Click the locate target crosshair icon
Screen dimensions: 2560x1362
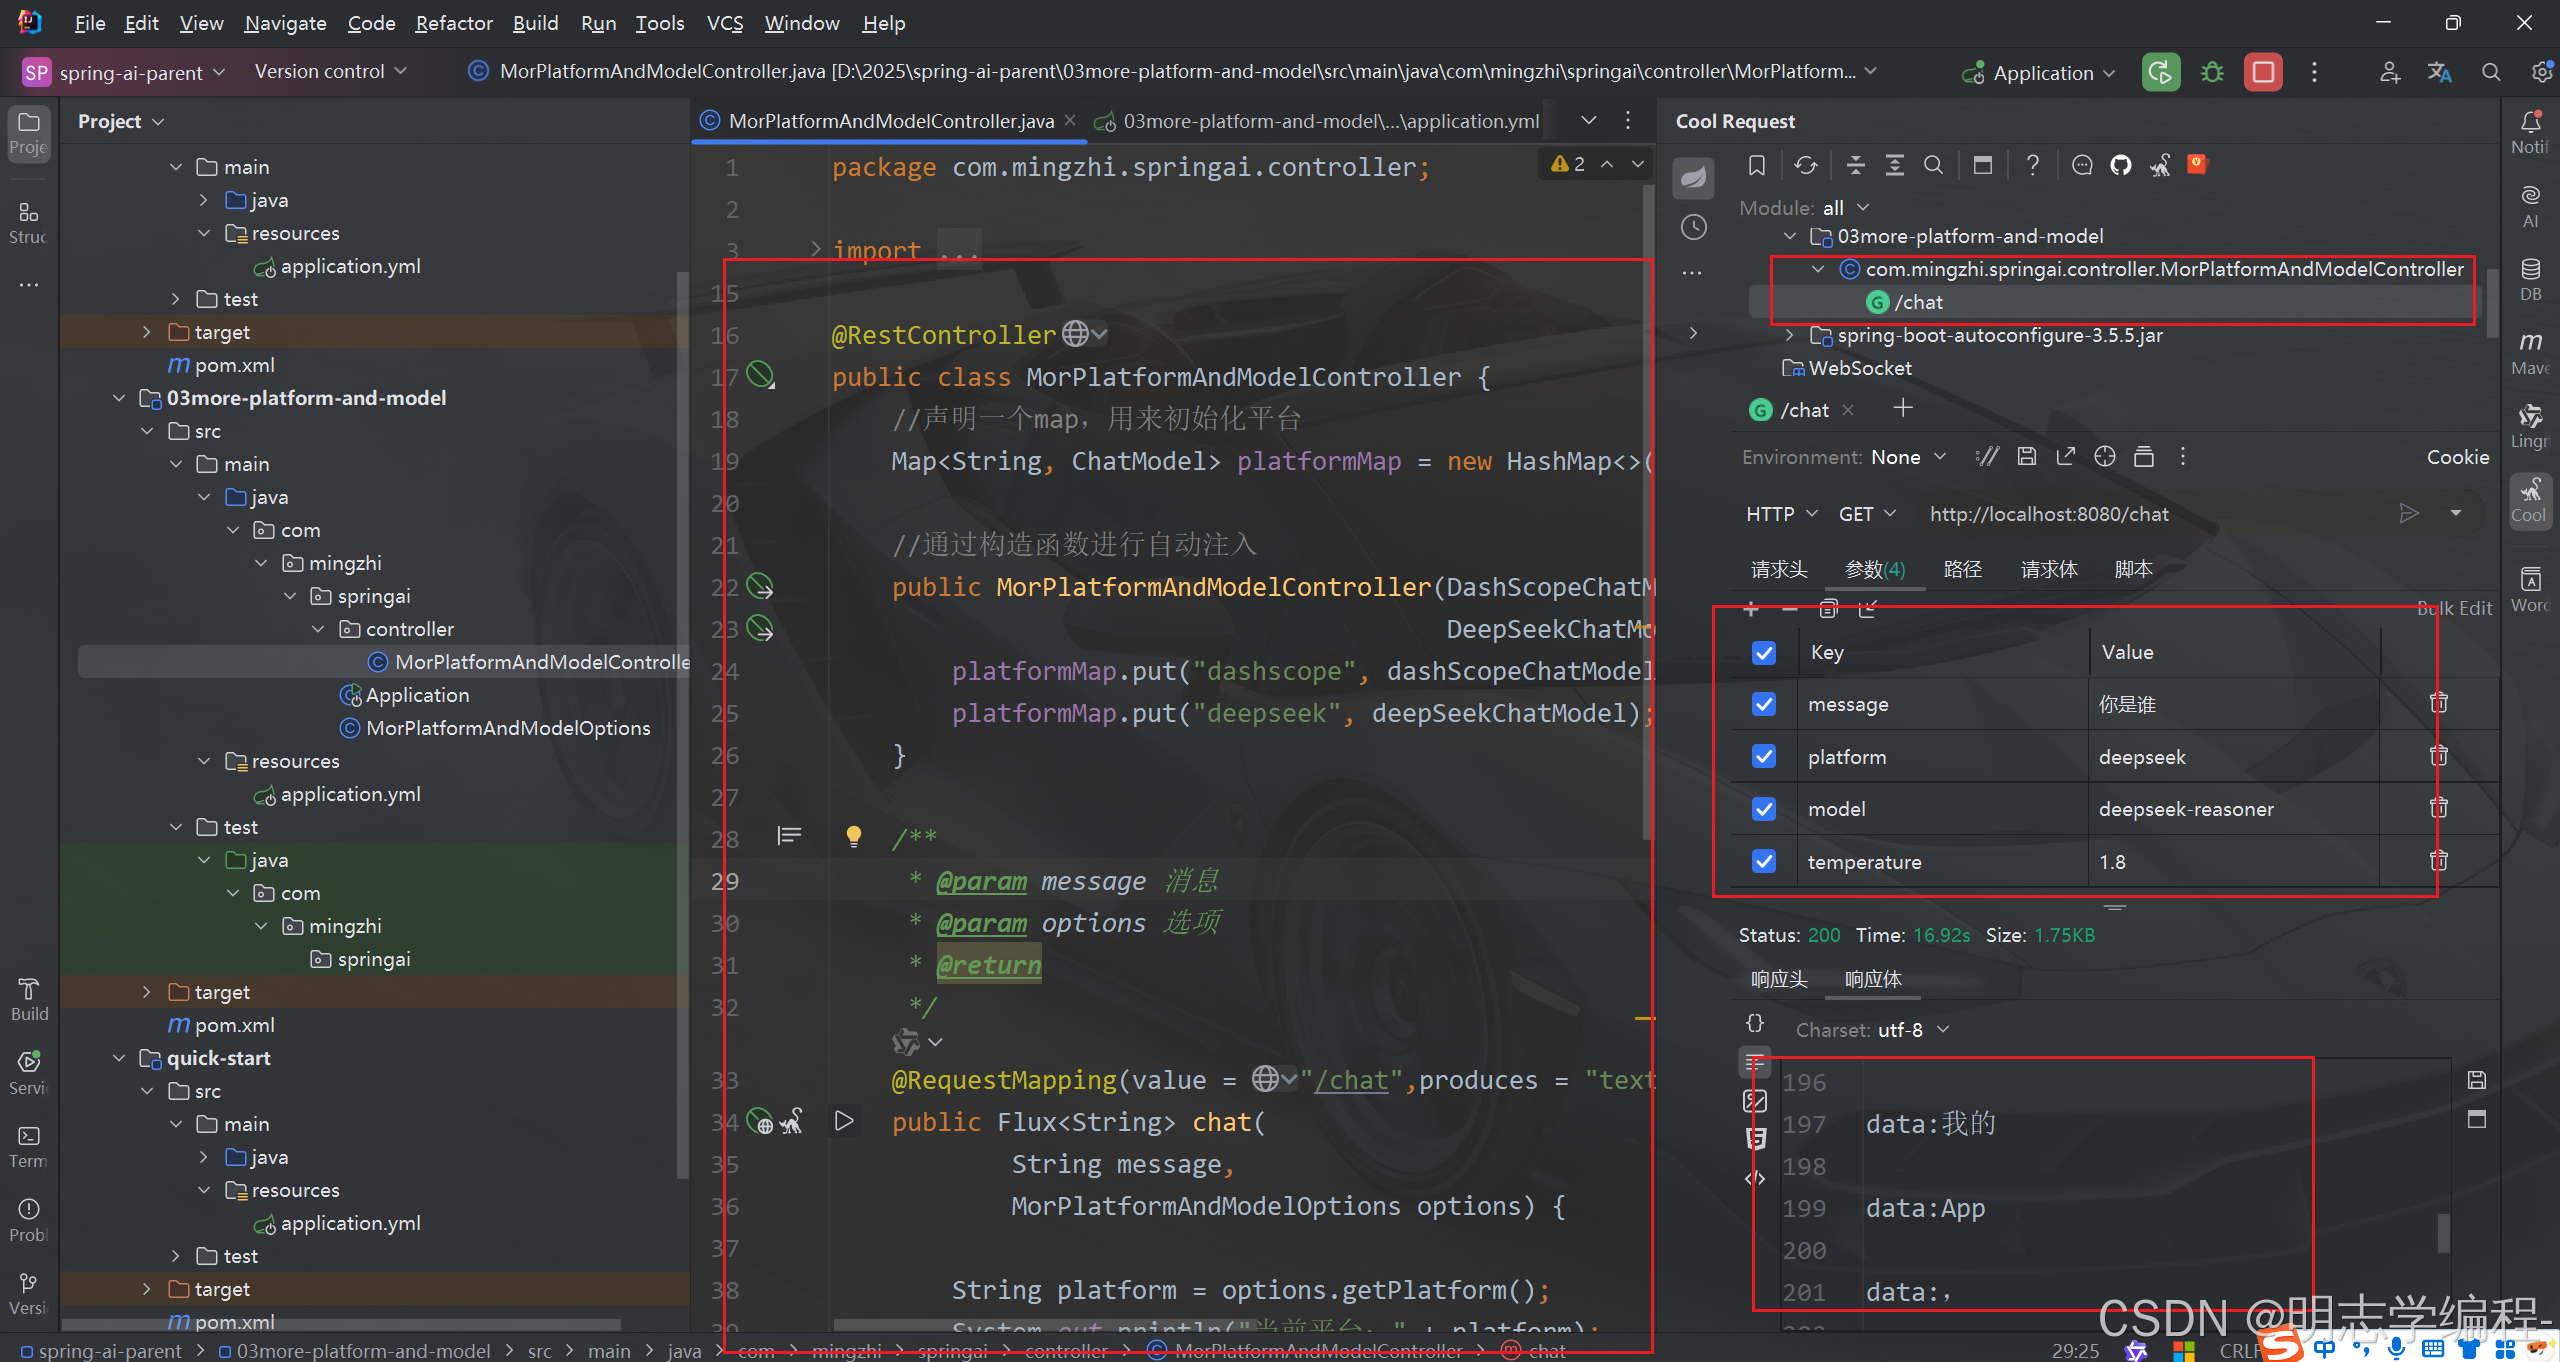2105,457
